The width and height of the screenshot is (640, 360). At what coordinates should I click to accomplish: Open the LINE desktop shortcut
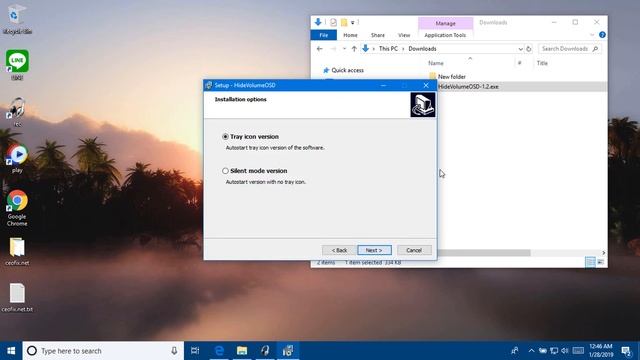click(x=17, y=65)
